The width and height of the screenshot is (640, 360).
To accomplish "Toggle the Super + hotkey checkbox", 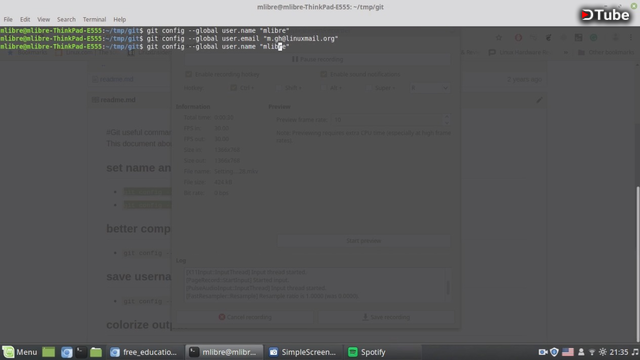I will coord(369,88).
